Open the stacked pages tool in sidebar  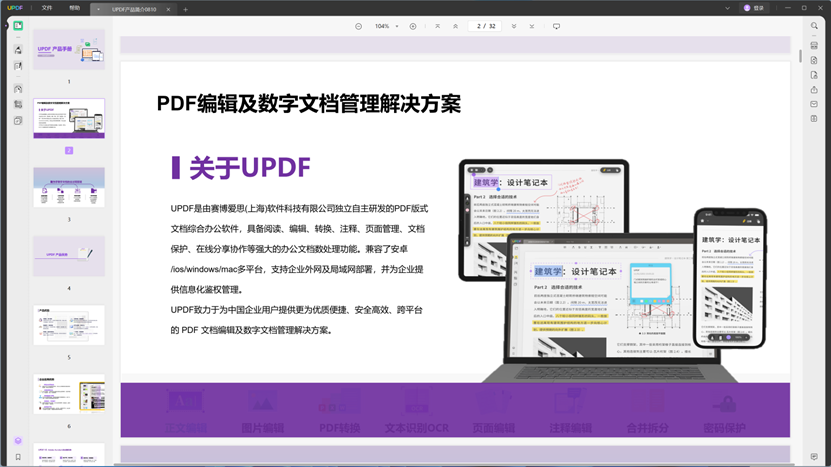[18, 121]
